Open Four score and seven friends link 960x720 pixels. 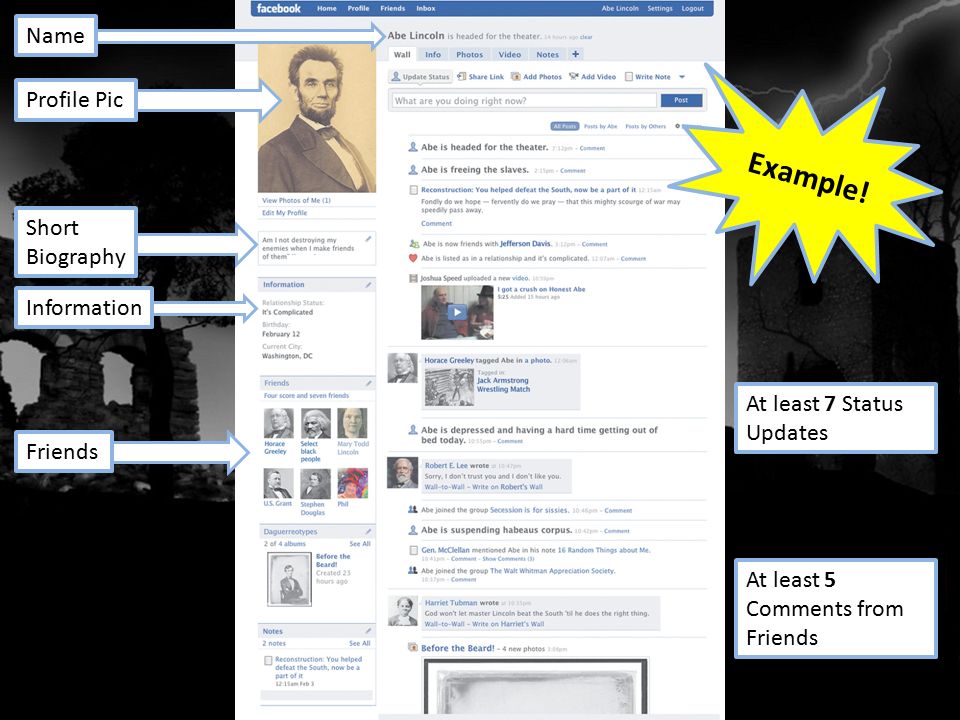click(306, 396)
